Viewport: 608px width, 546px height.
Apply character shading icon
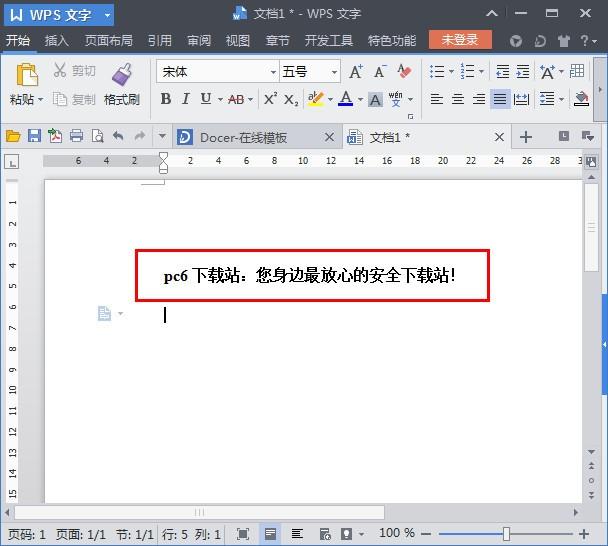375,100
